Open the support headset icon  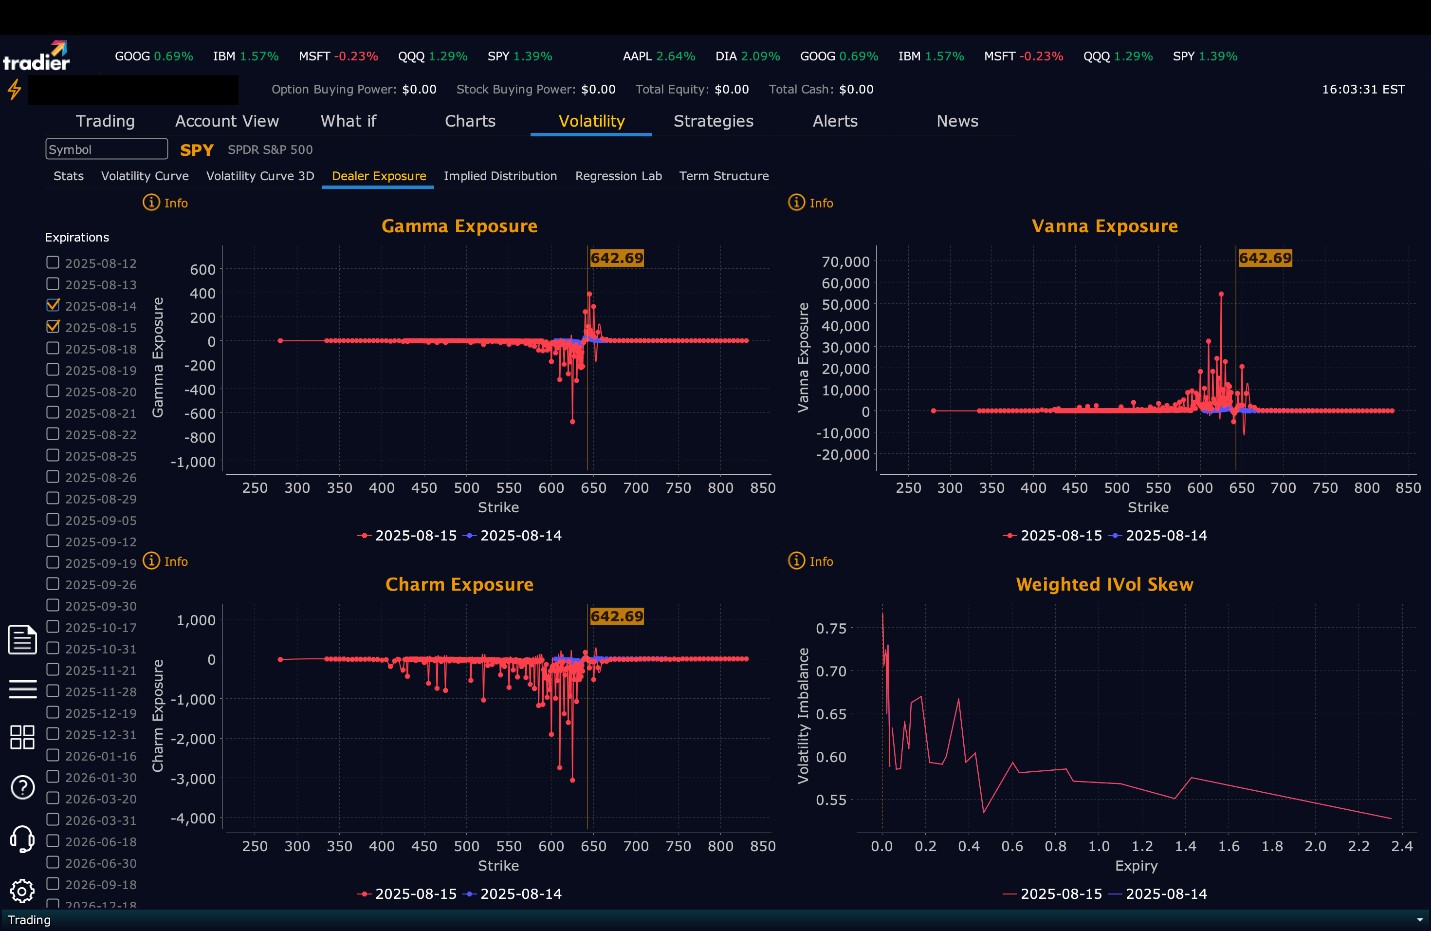click(x=22, y=838)
